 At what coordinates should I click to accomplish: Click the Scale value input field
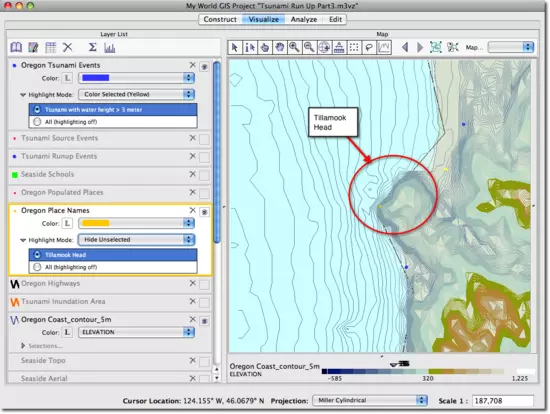503,401
